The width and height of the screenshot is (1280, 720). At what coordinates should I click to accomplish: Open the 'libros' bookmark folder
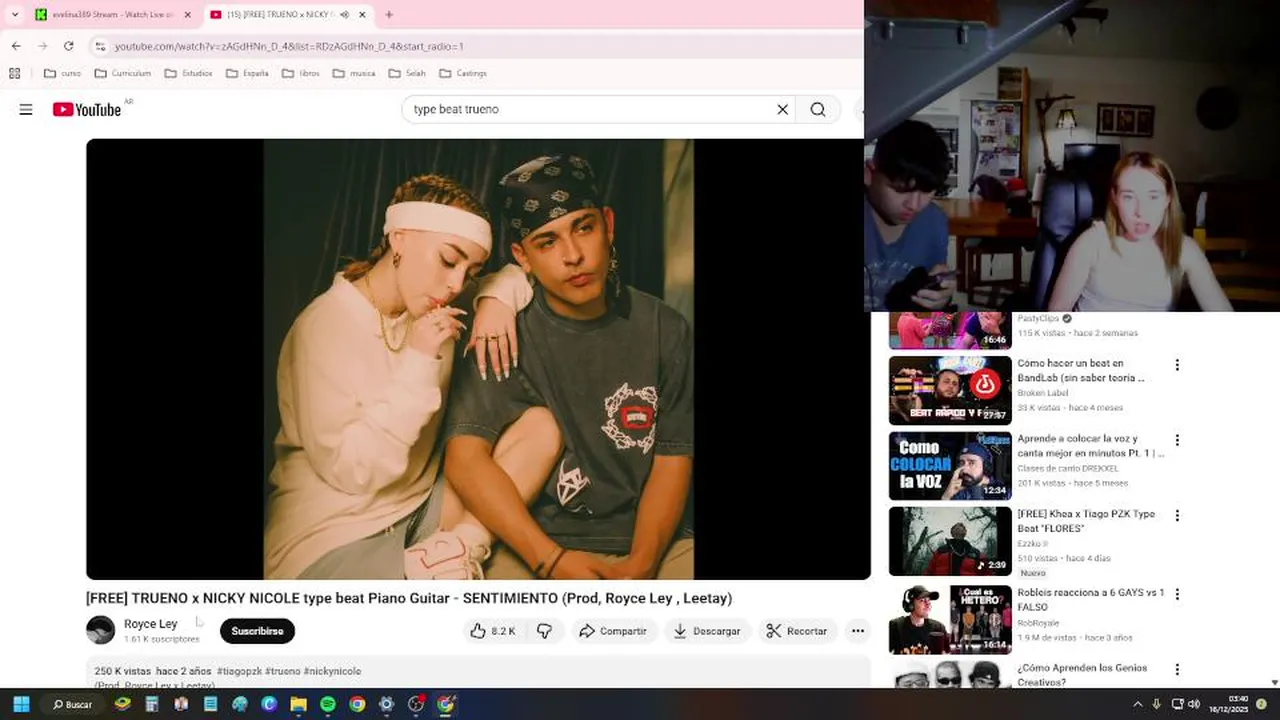(x=301, y=73)
